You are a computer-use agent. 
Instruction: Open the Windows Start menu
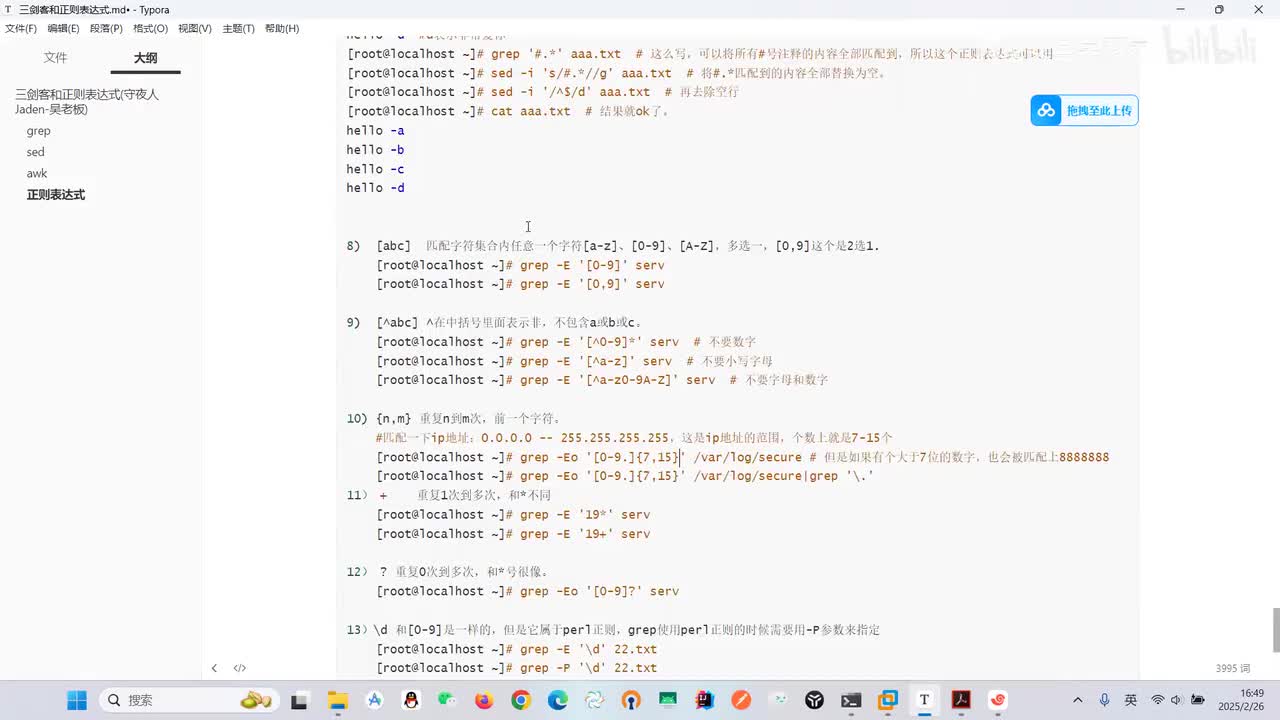(x=77, y=700)
